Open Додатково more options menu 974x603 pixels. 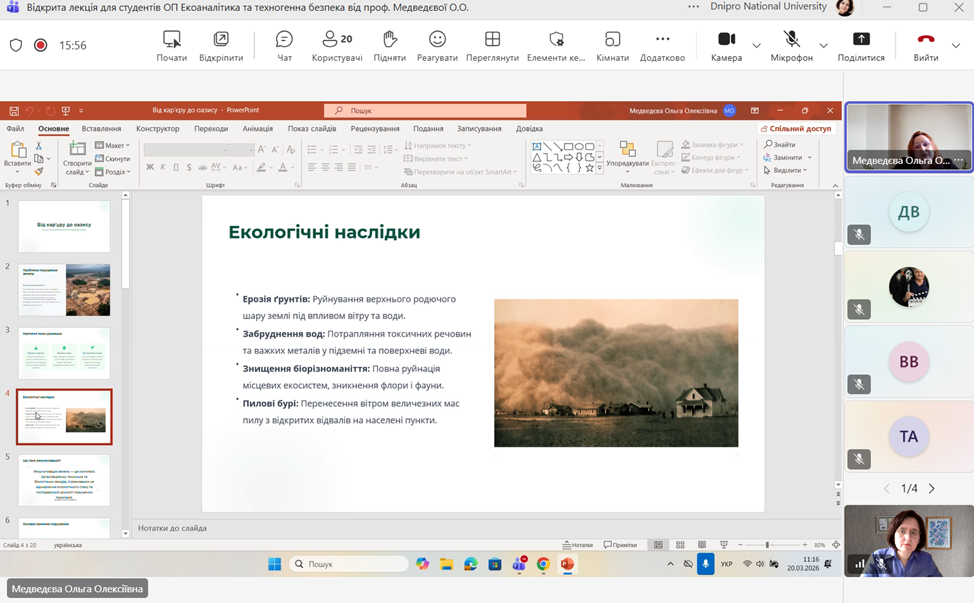[x=662, y=45]
